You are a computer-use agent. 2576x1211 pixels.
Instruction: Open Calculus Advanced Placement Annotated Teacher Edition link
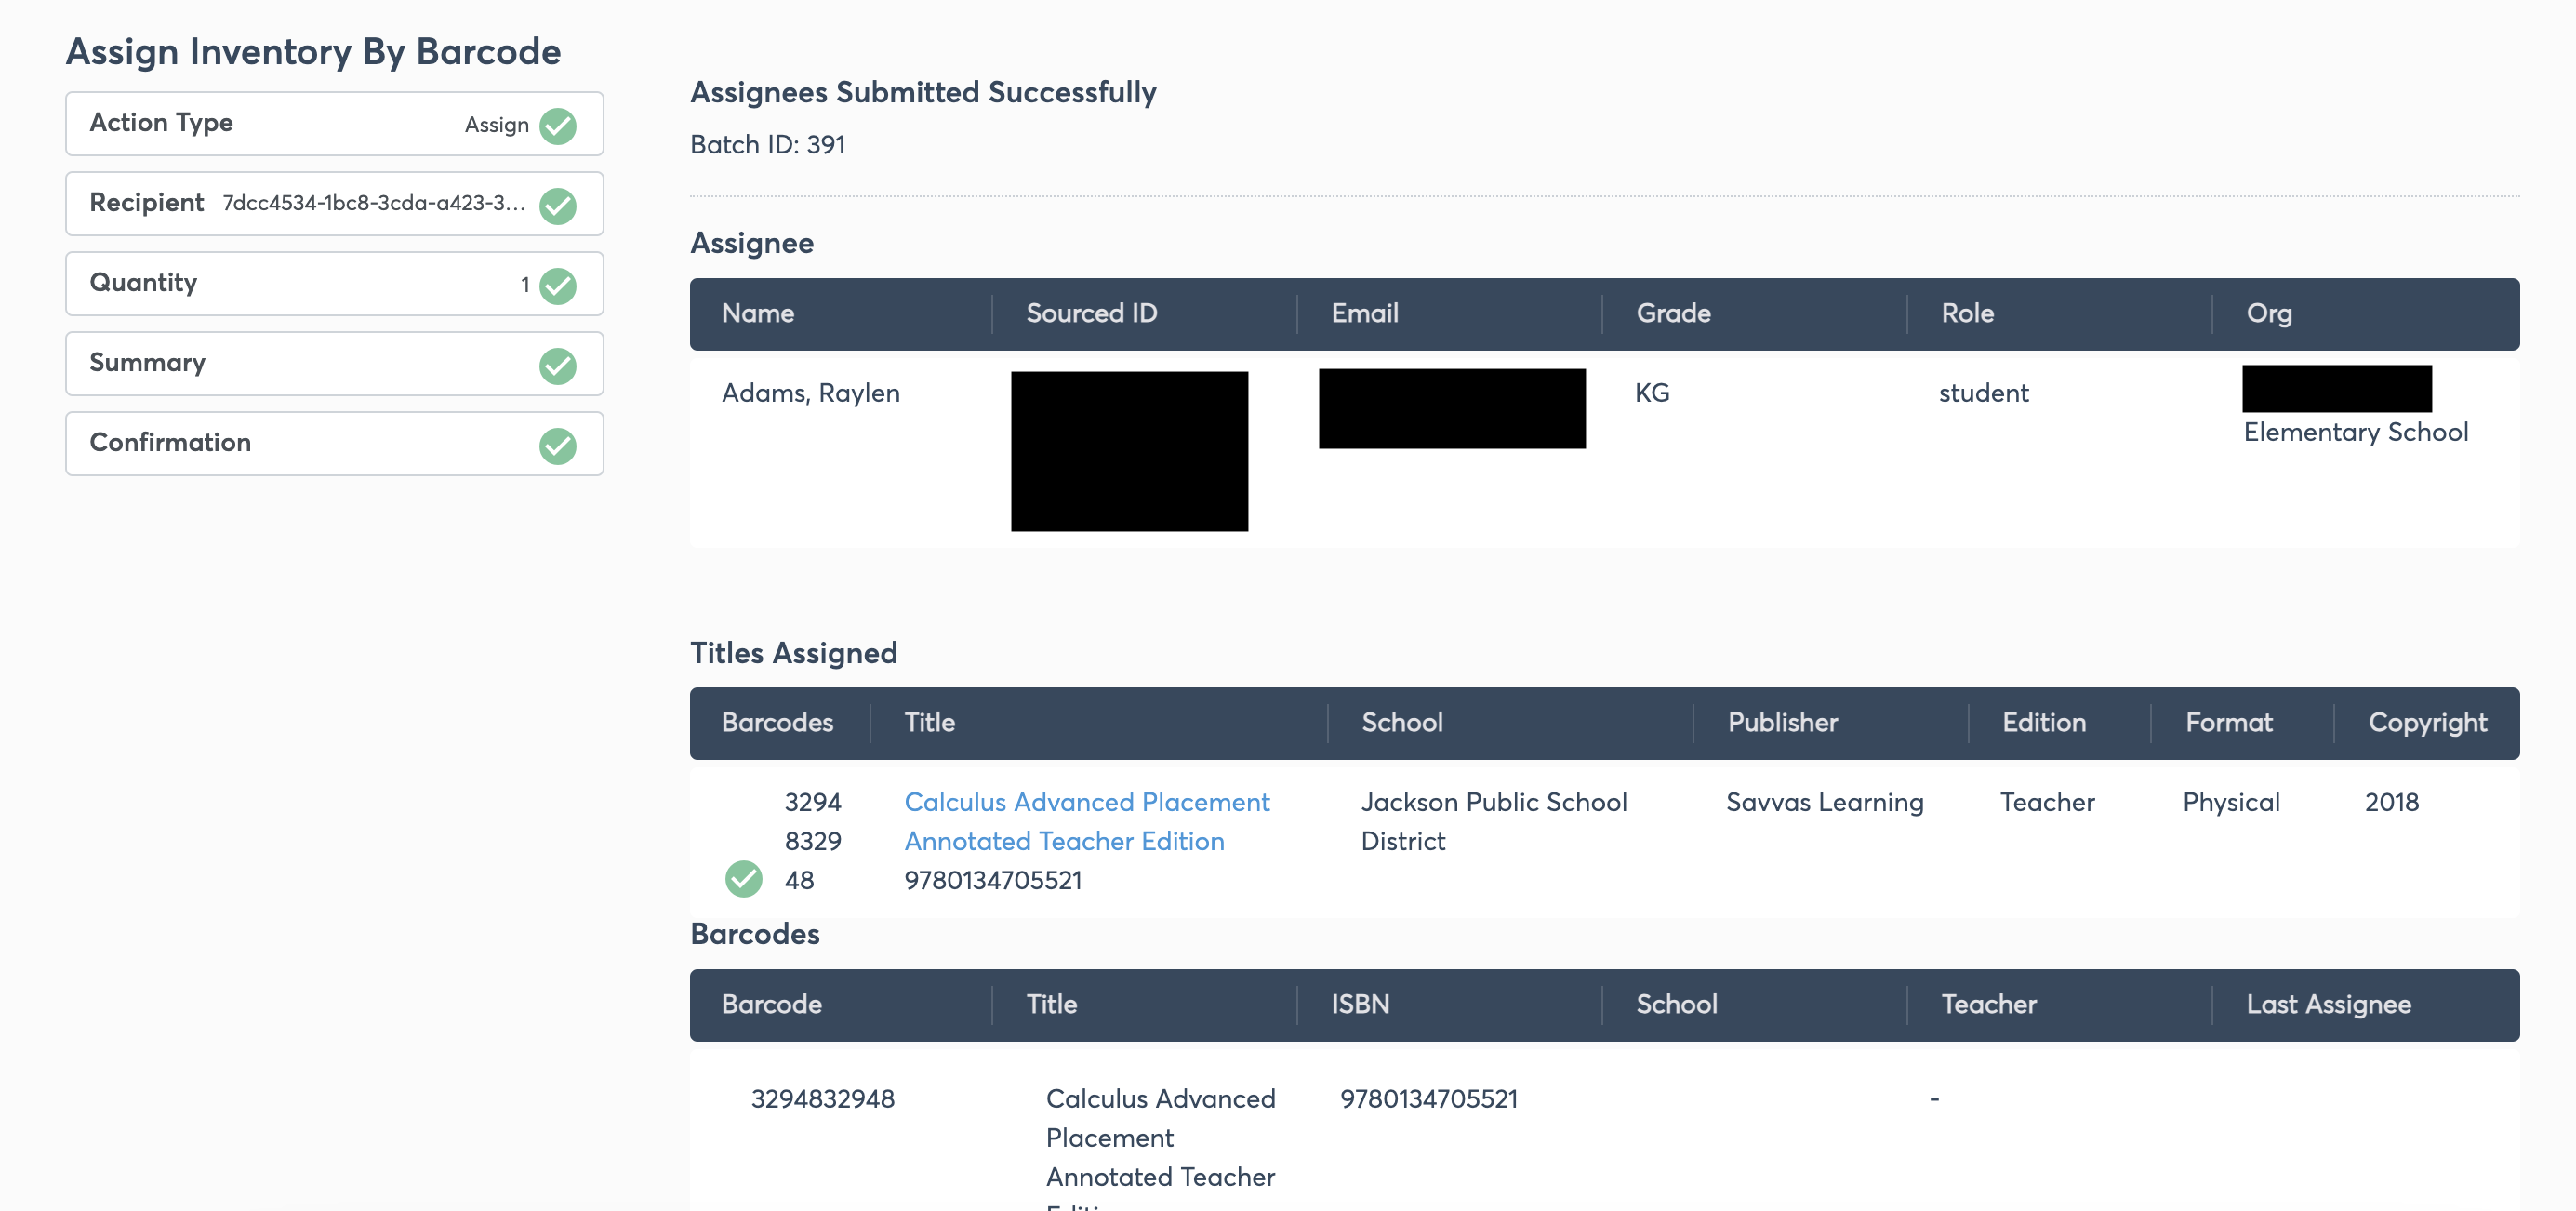[1086, 821]
